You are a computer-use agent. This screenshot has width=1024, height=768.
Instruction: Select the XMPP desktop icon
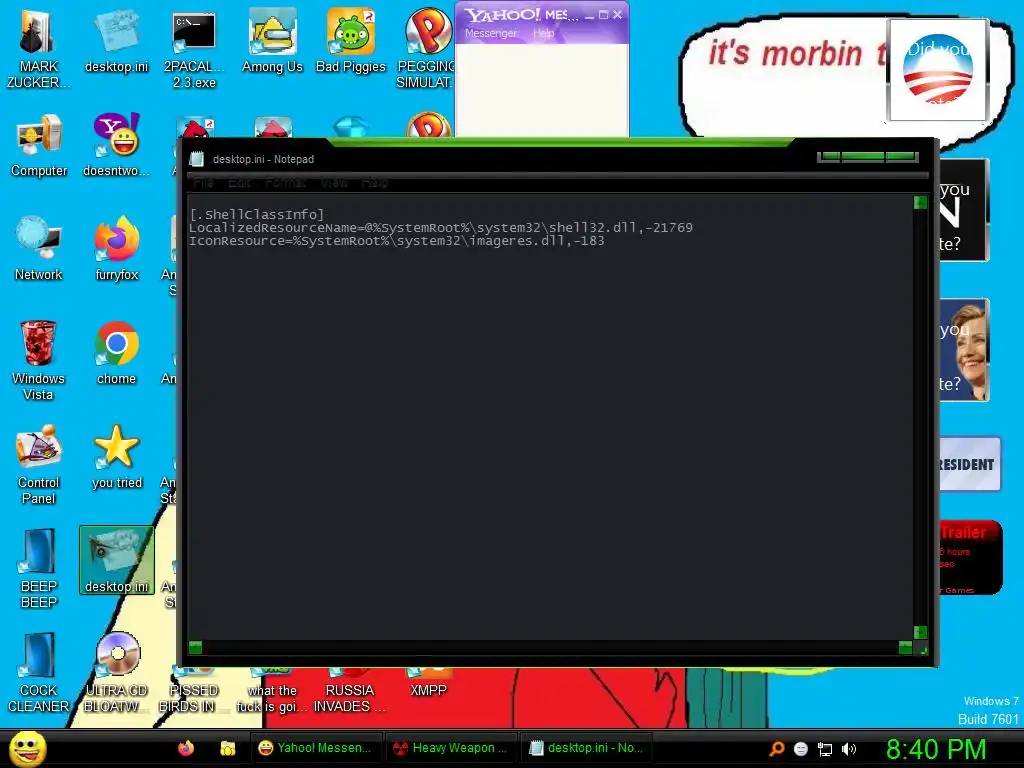tap(428, 682)
